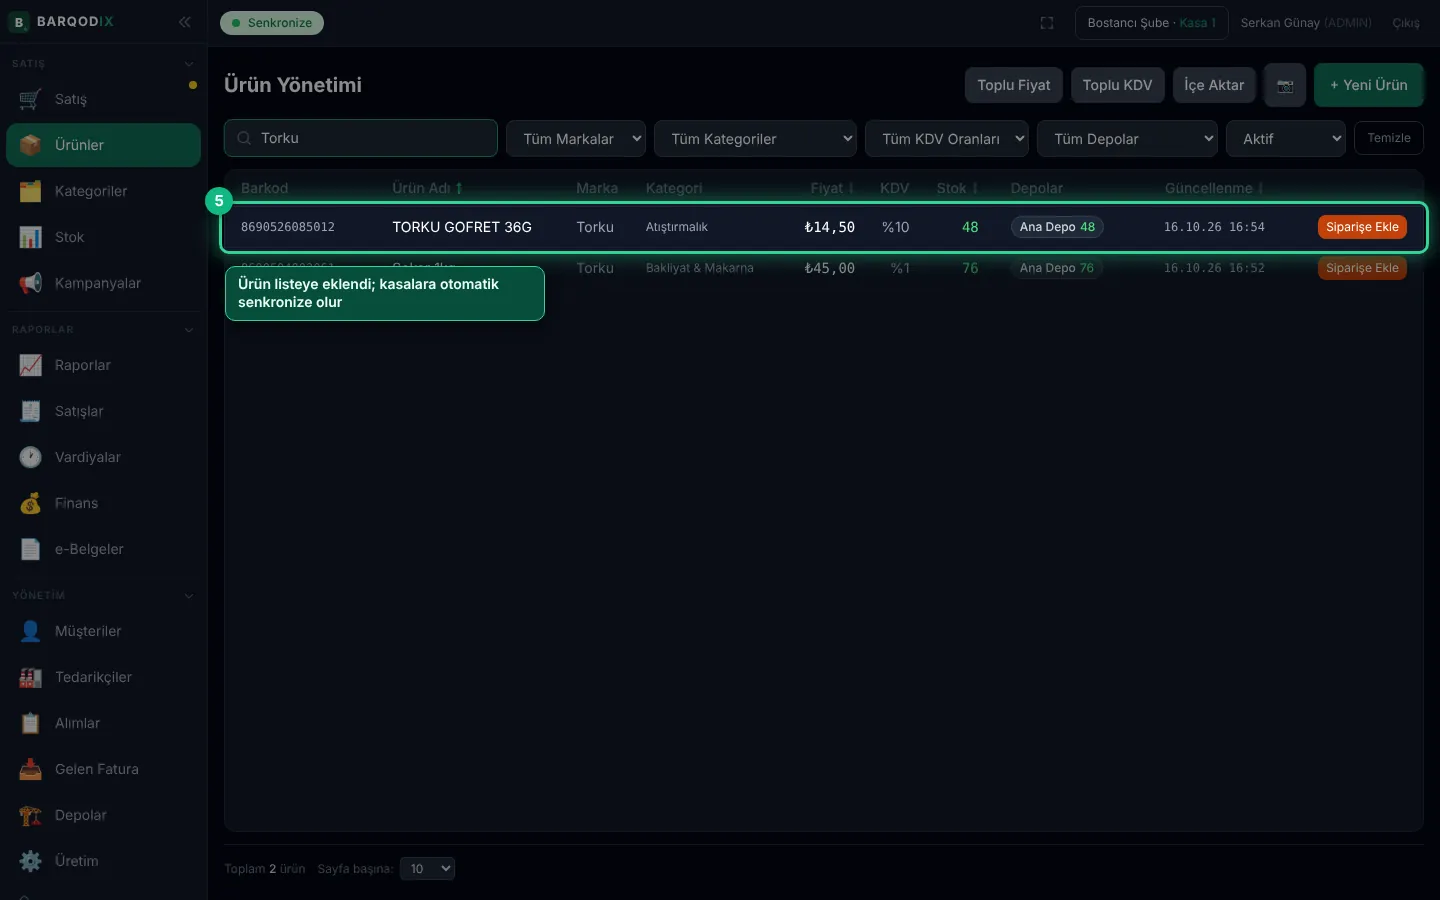Click the Ürünler box icon

coord(31,145)
